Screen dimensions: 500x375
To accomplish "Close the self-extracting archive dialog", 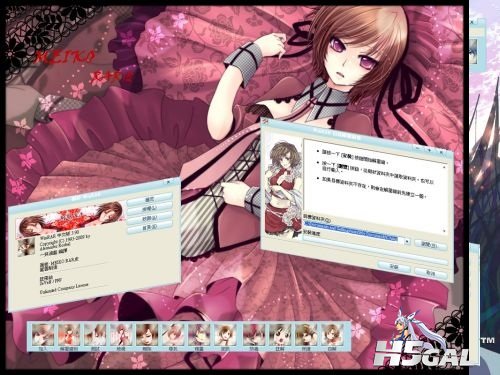I will (x=441, y=152).
